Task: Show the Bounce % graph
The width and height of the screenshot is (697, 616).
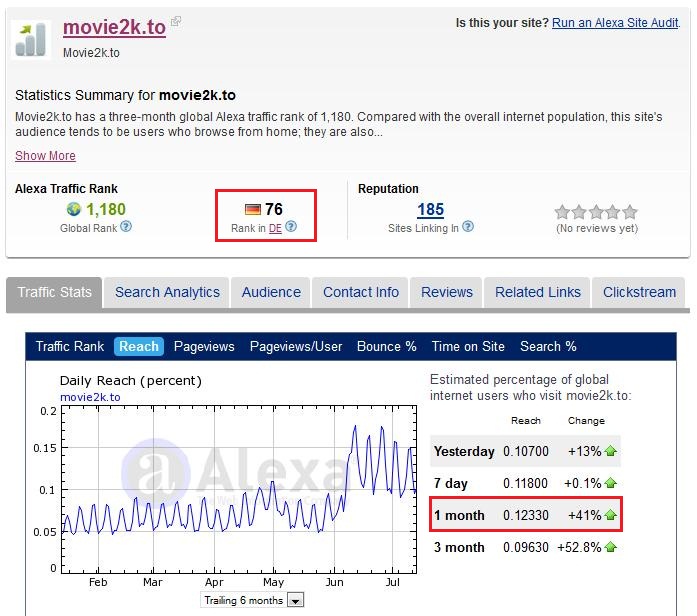Action: point(387,346)
